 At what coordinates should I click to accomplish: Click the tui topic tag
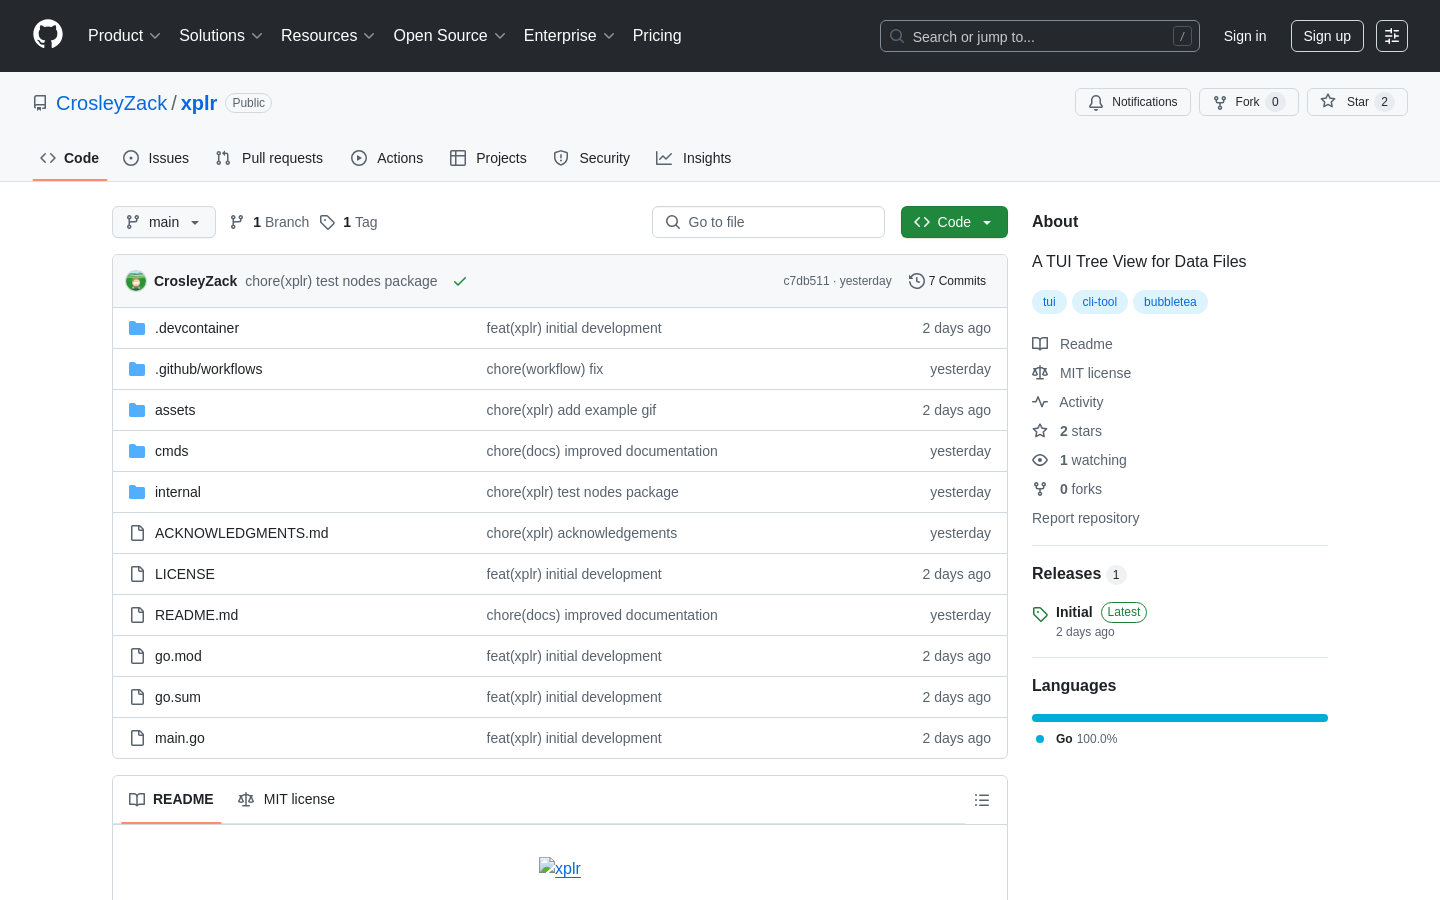point(1049,302)
